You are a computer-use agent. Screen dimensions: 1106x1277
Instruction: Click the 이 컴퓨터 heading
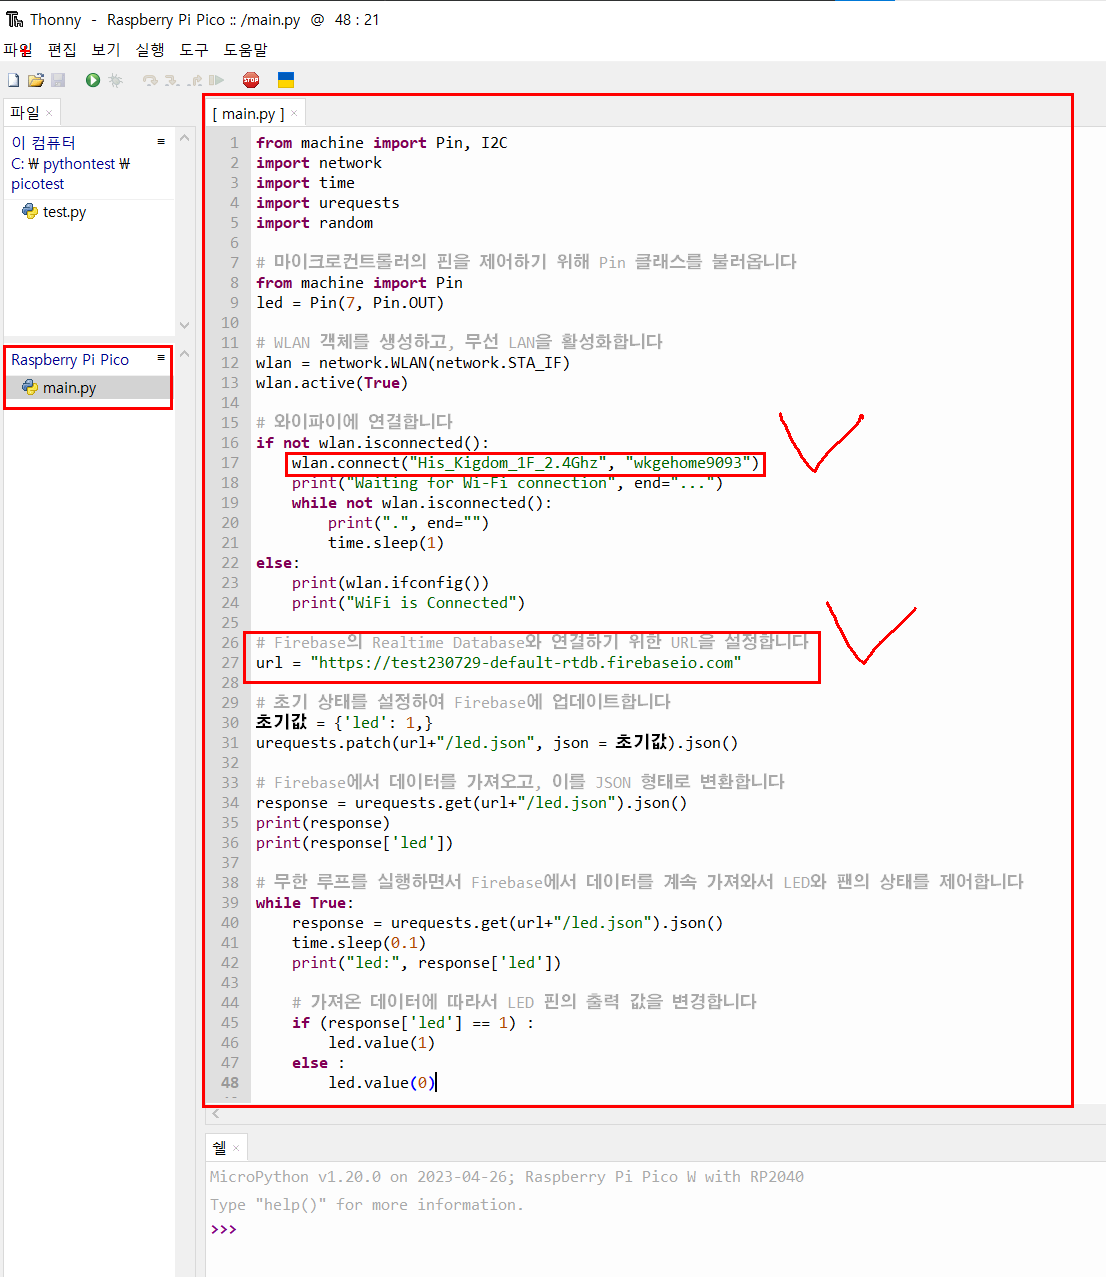[x=43, y=143]
